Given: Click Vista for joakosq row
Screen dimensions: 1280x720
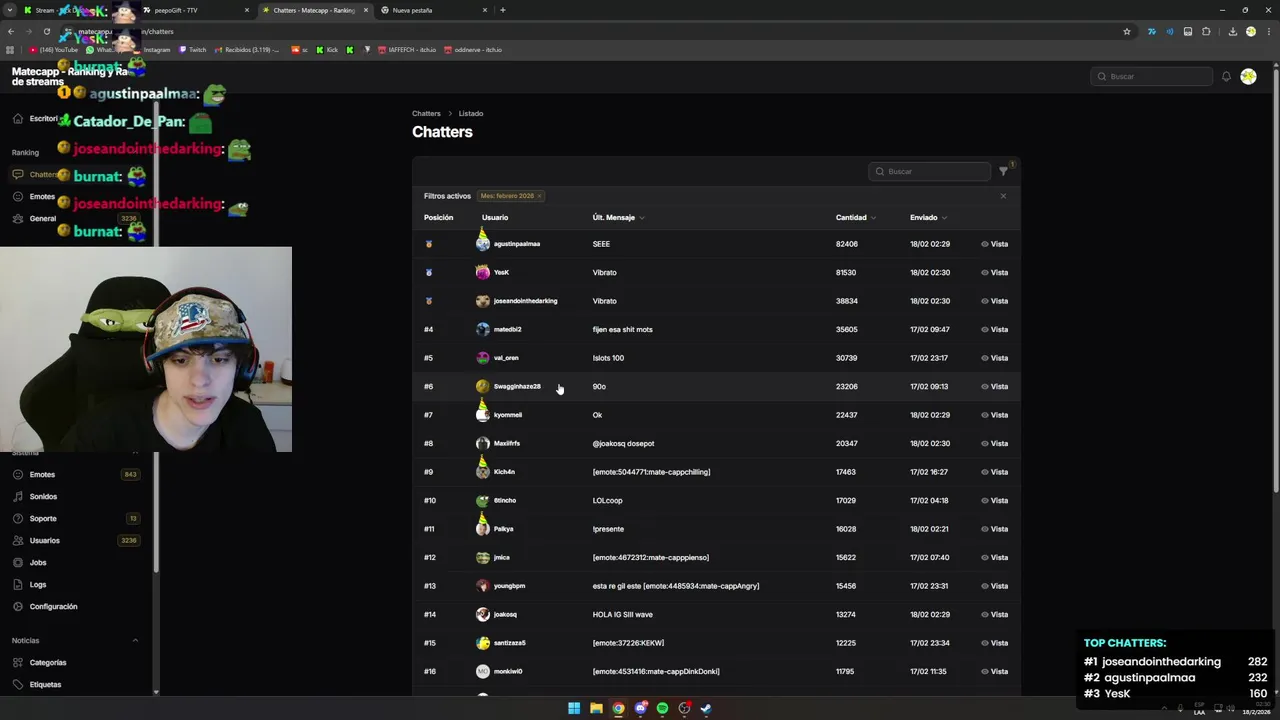Looking at the screenshot, I should (x=994, y=614).
